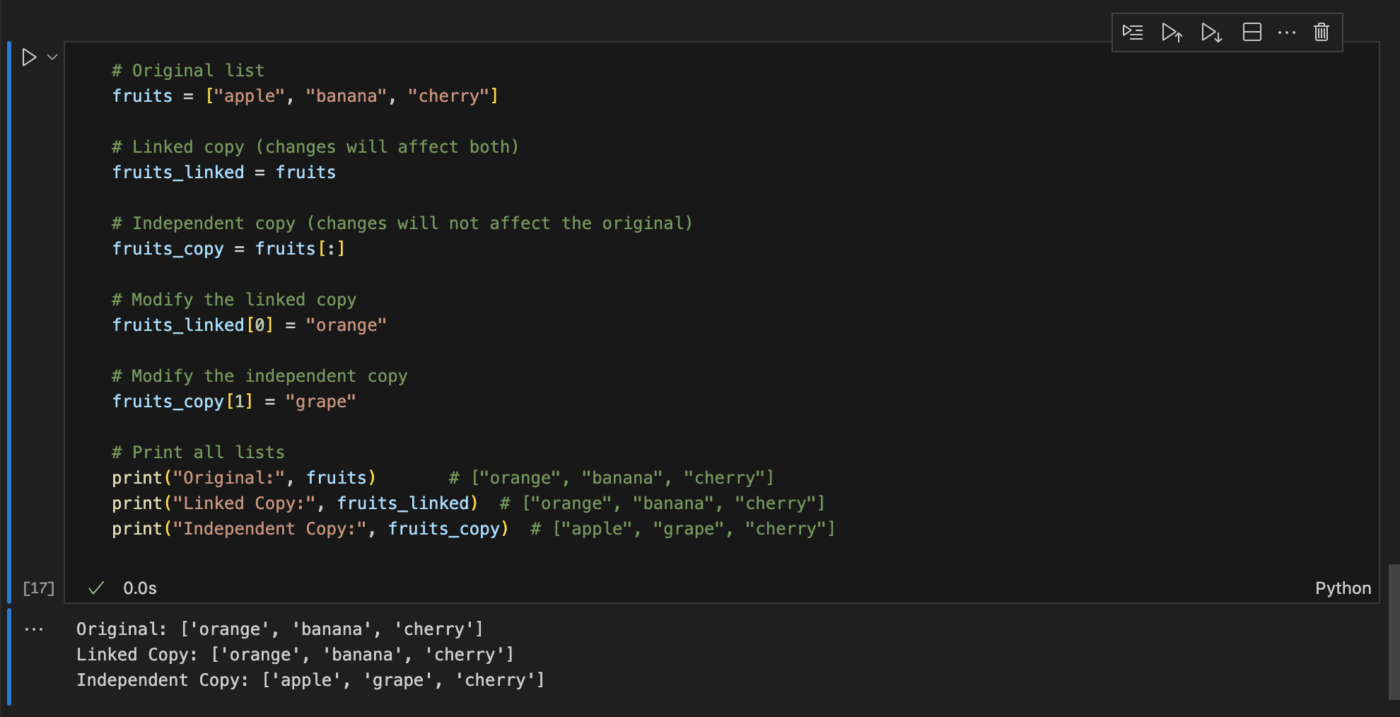Execute cells above using the toolbar icon
Screen dimensions: 1400x717
tap(1172, 32)
